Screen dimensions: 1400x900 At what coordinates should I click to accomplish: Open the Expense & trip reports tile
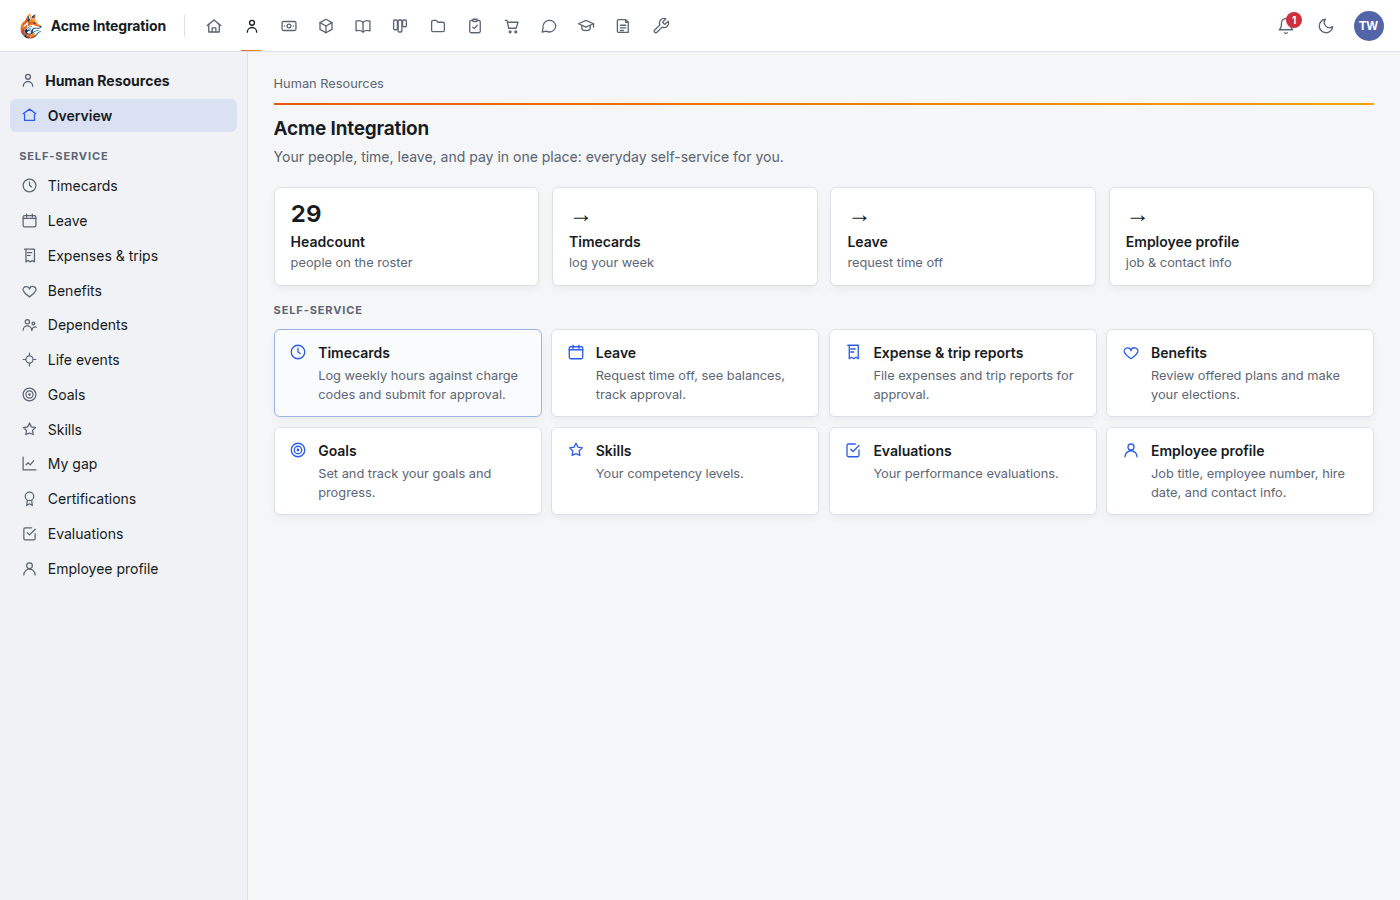click(963, 373)
